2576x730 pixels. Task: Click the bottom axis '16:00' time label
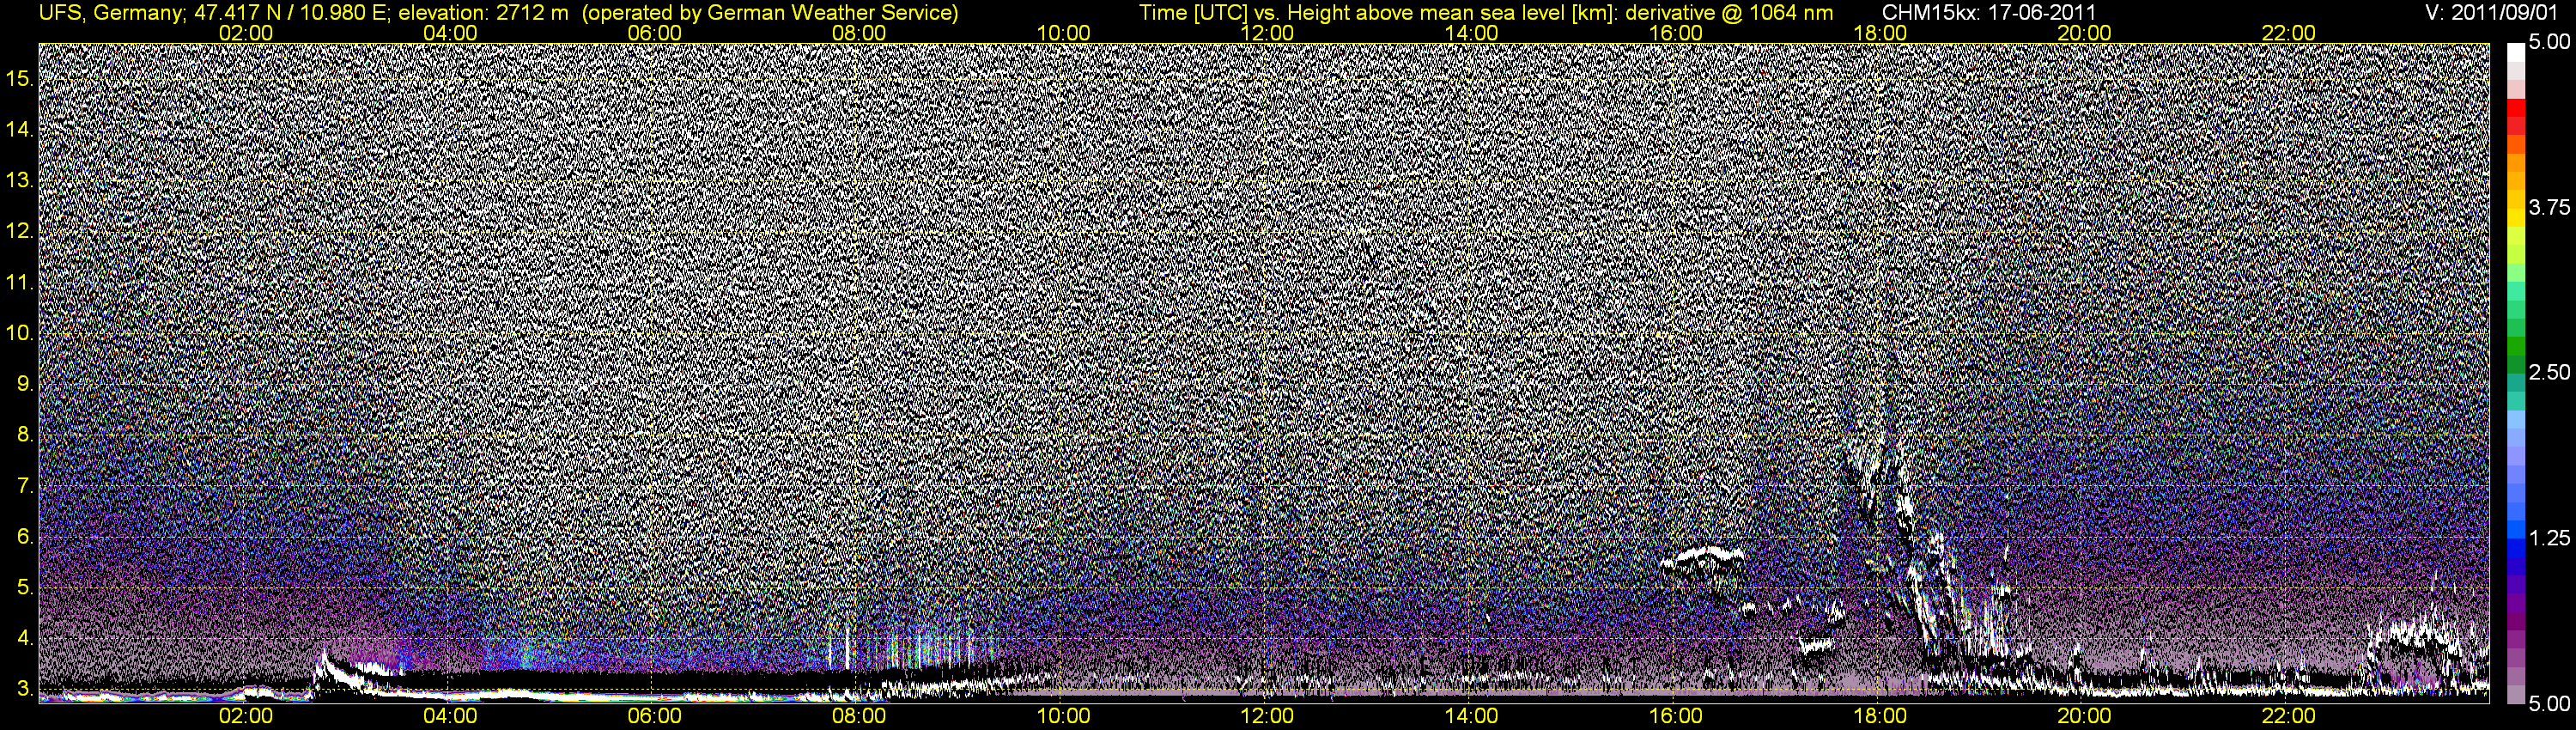(1676, 716)
